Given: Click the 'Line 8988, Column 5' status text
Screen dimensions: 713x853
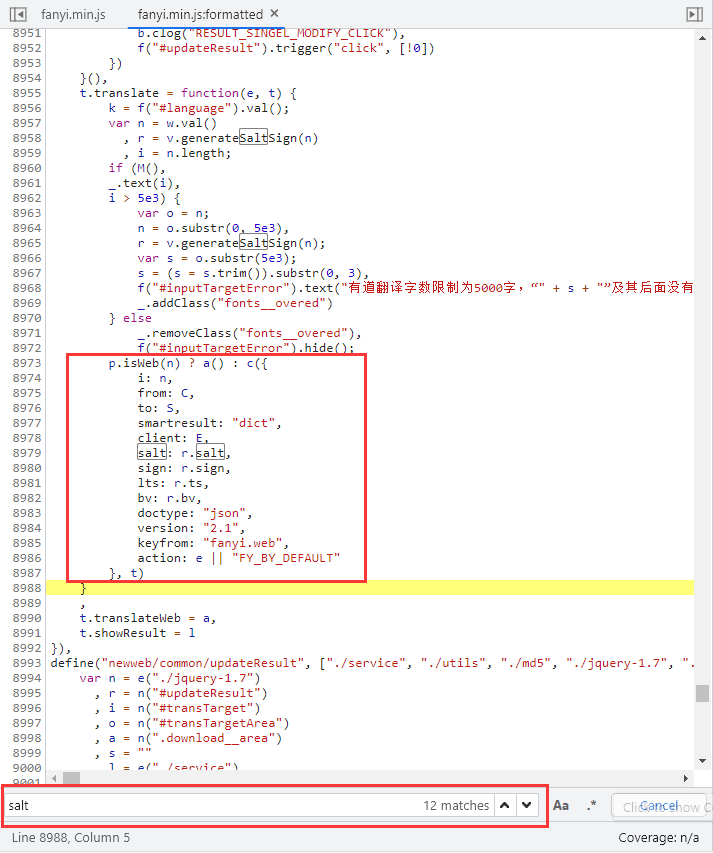Looking at the screenshot, I should [69, 837].
